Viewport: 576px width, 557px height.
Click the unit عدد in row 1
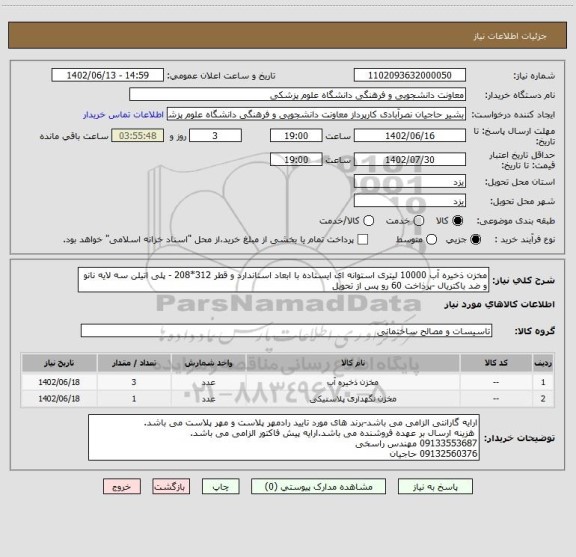[x=208, y=382]
